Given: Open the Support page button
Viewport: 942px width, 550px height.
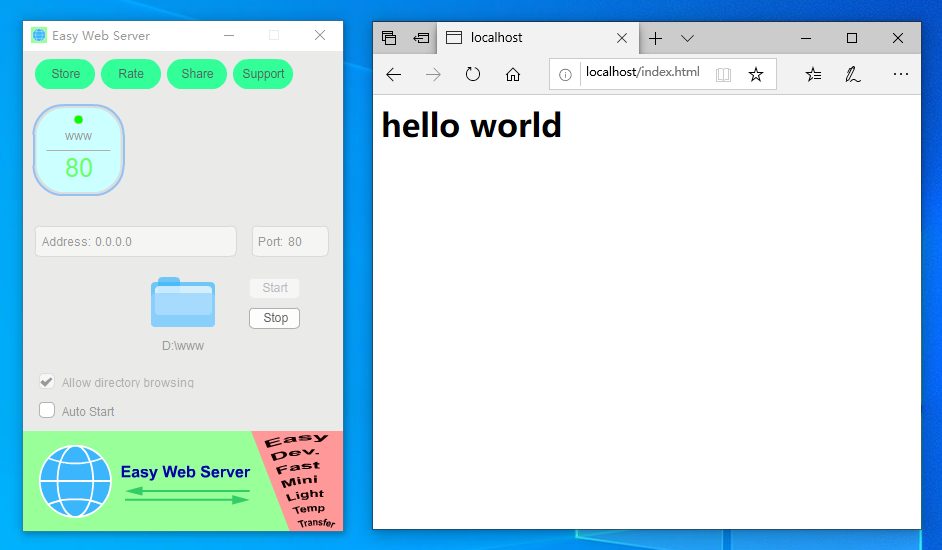Looking at the screenshot, I should 263,74.
